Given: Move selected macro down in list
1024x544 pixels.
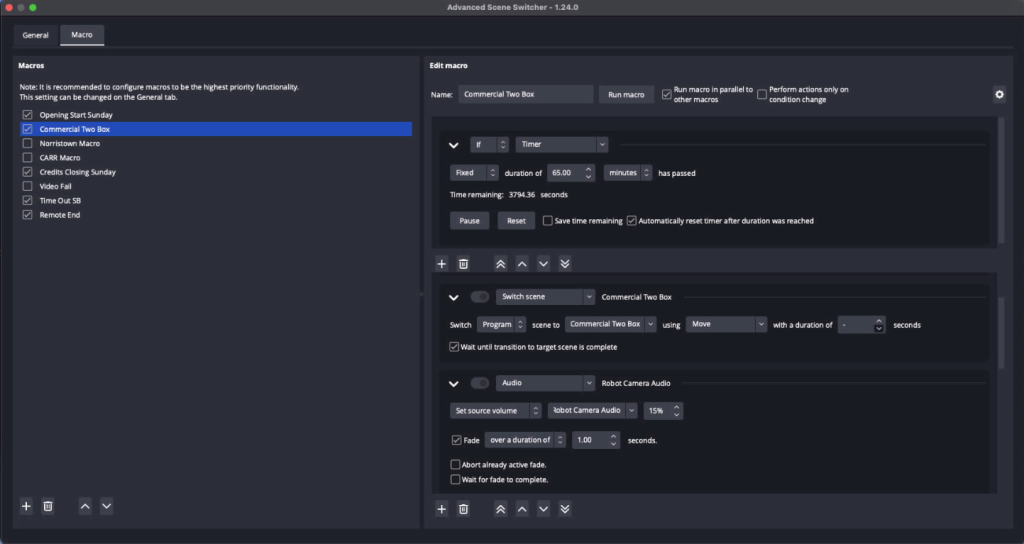Looking at the screenshot, I should (x=106, y=507).
